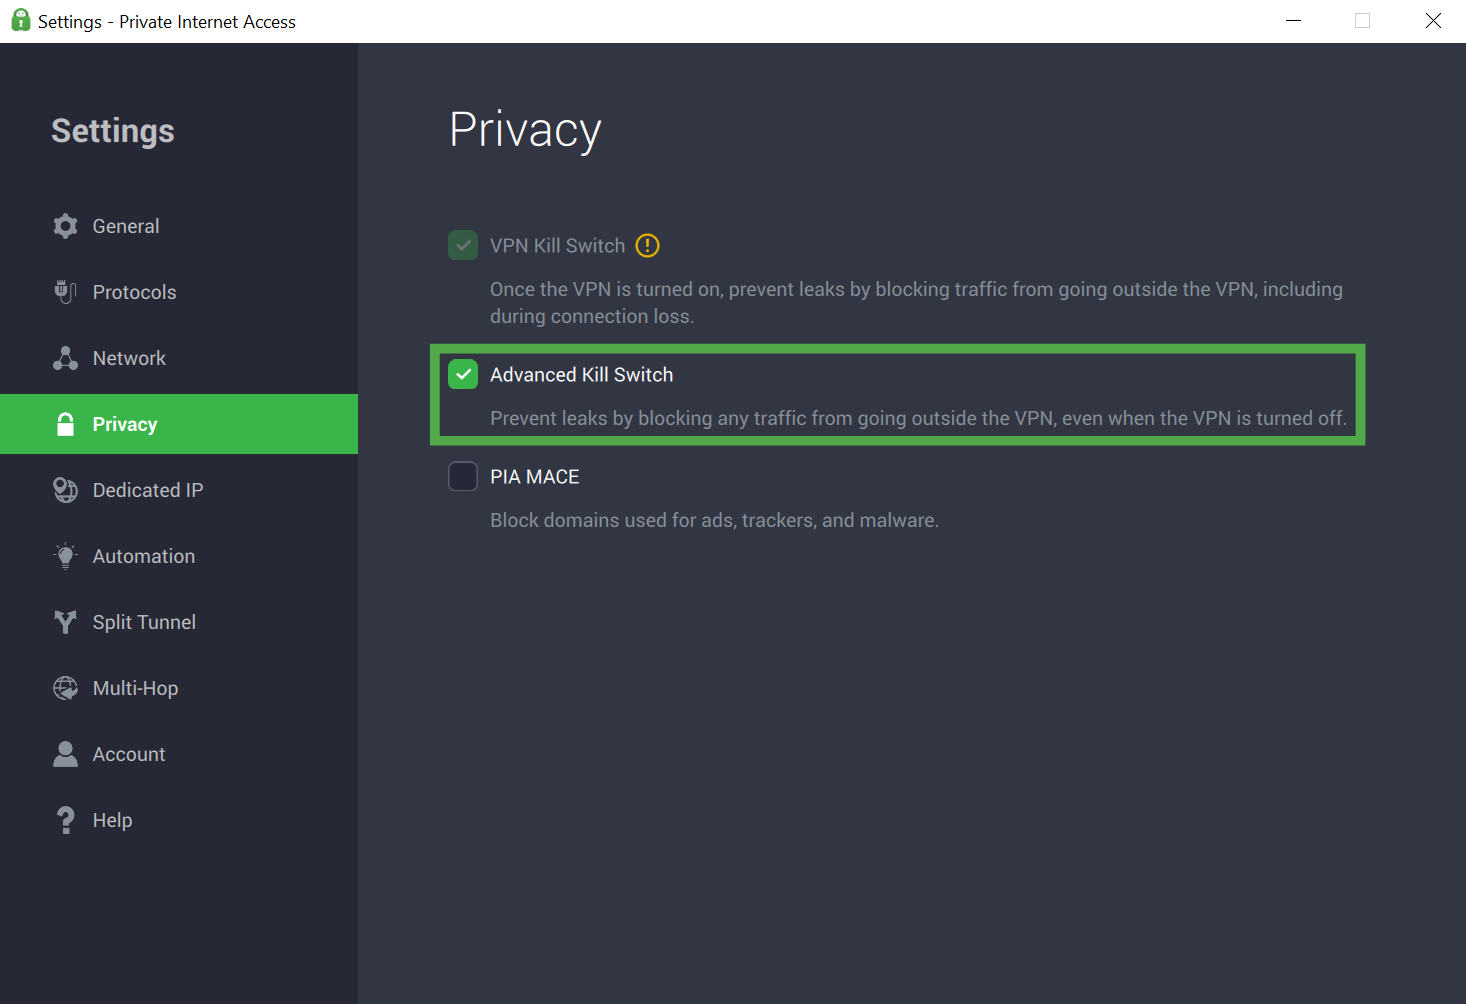Open the General settings tab

[179, 226]
